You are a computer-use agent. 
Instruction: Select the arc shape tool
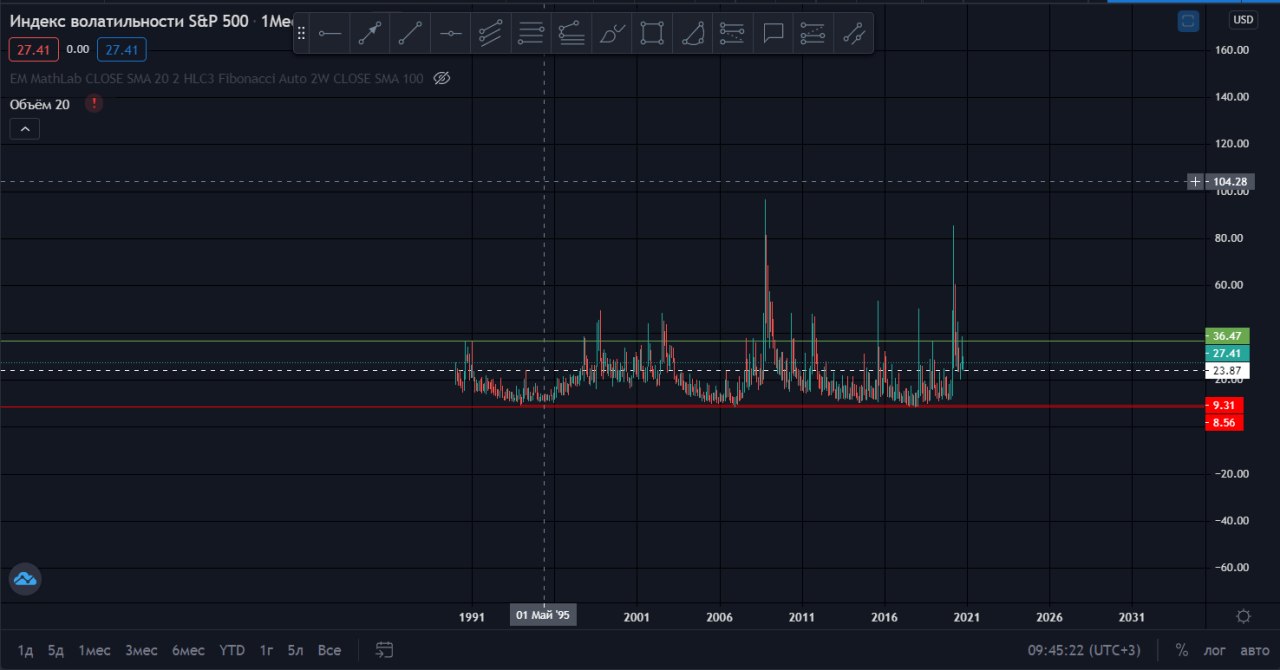[x=692, y=33]
